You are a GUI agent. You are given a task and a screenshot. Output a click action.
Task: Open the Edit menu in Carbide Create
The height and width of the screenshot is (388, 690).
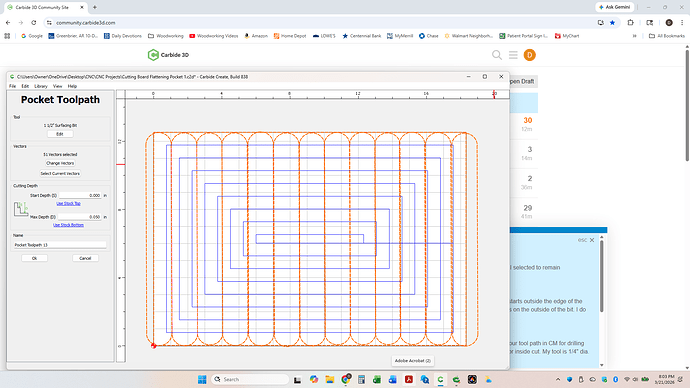pos(25,86)
